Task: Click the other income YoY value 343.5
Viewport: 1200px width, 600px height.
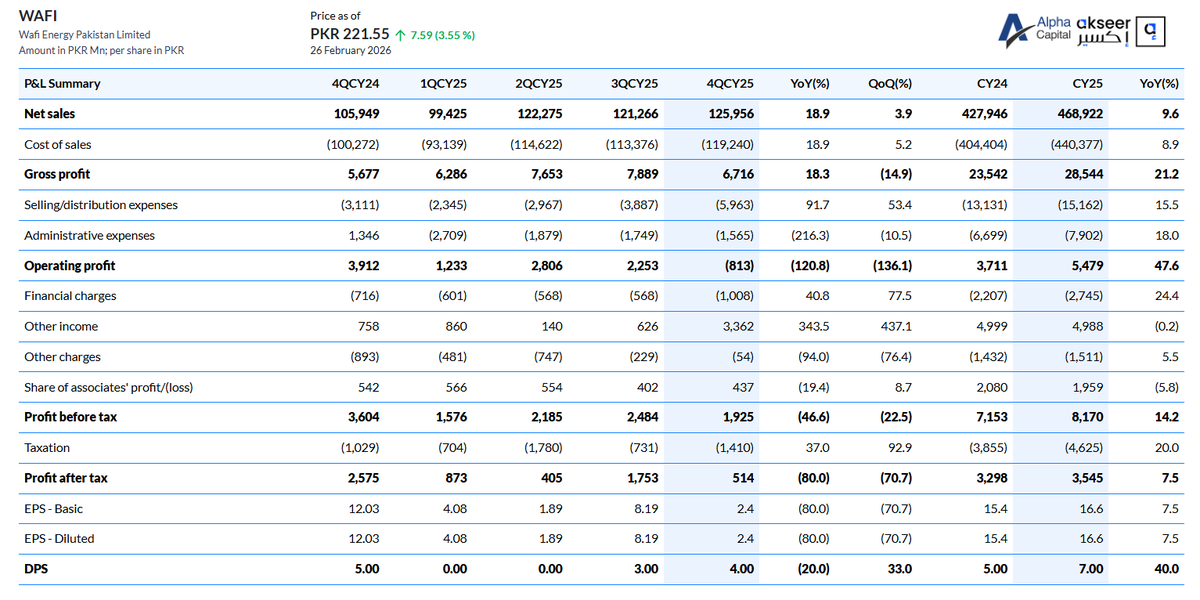Action: click(x=815, y=326)
